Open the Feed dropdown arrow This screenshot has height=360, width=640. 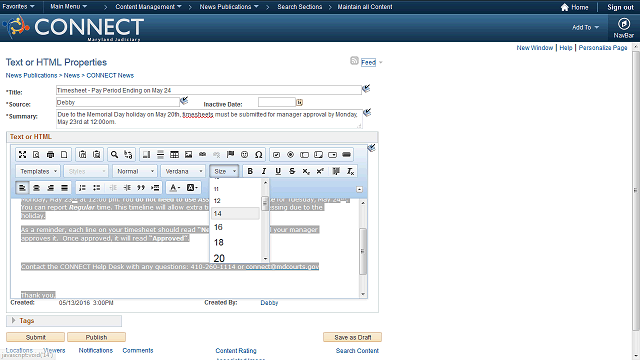coord(381,62)
